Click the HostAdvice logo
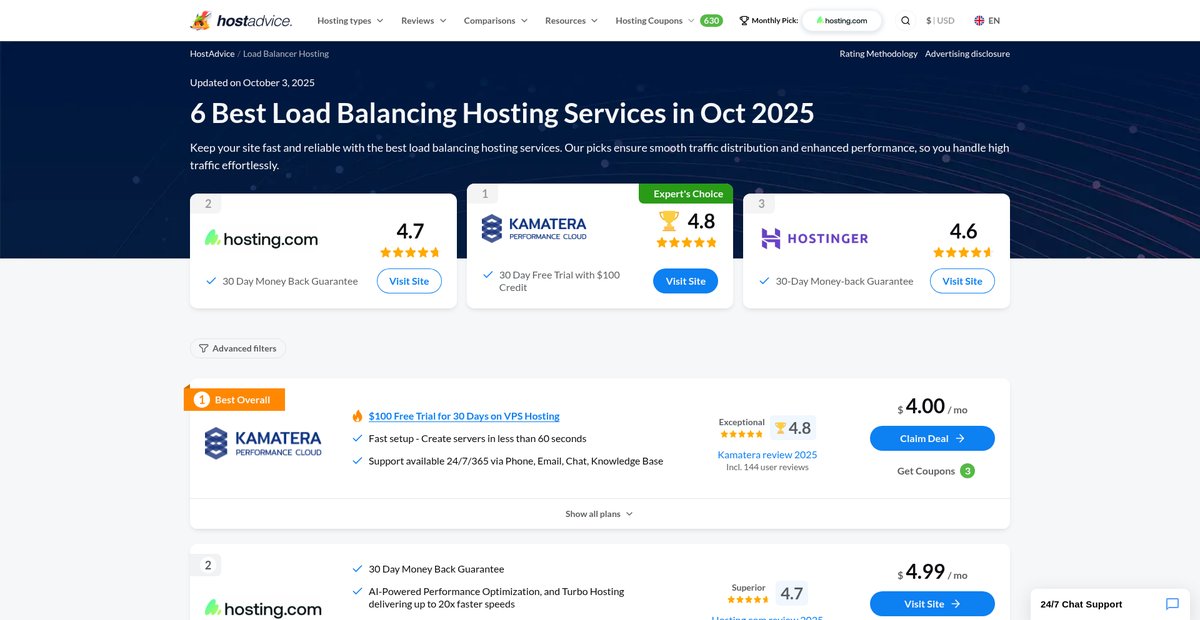Screen dimensions: 1200x620 tap(241, 20)
